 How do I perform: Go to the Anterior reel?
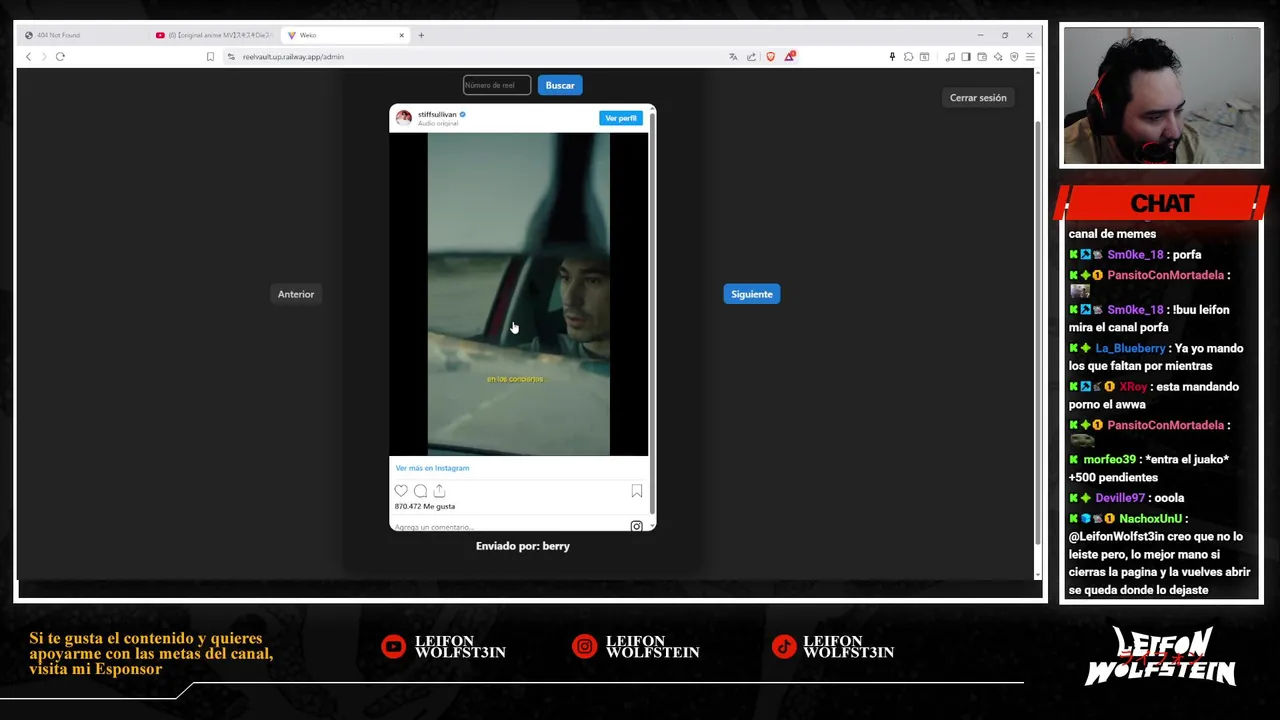pyautogui.click(x=296, y=294)
